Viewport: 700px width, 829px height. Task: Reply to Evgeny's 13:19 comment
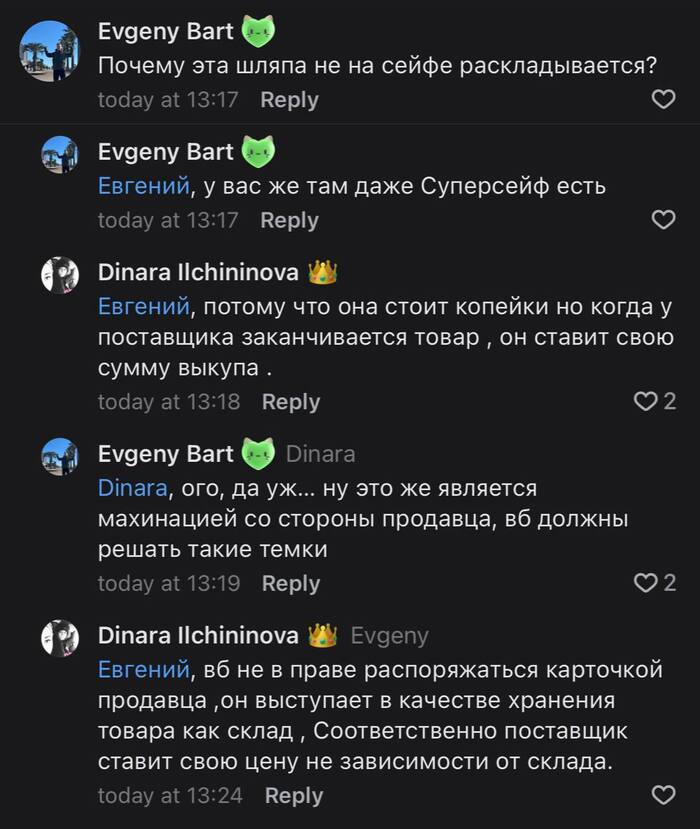pyautogui.click(x=291, y=583)
